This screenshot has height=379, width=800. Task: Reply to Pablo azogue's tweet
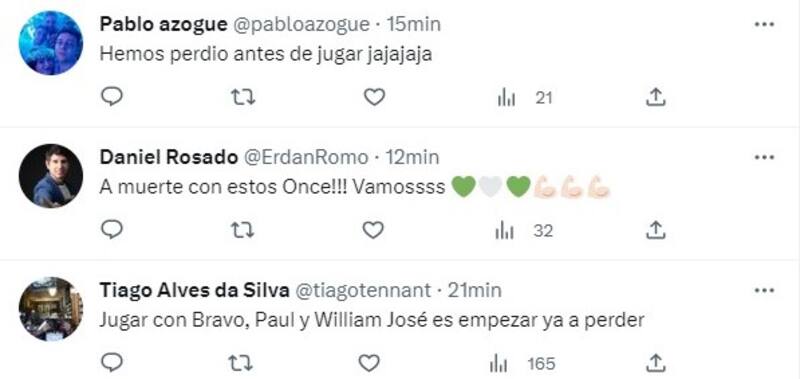click(111, 96)
